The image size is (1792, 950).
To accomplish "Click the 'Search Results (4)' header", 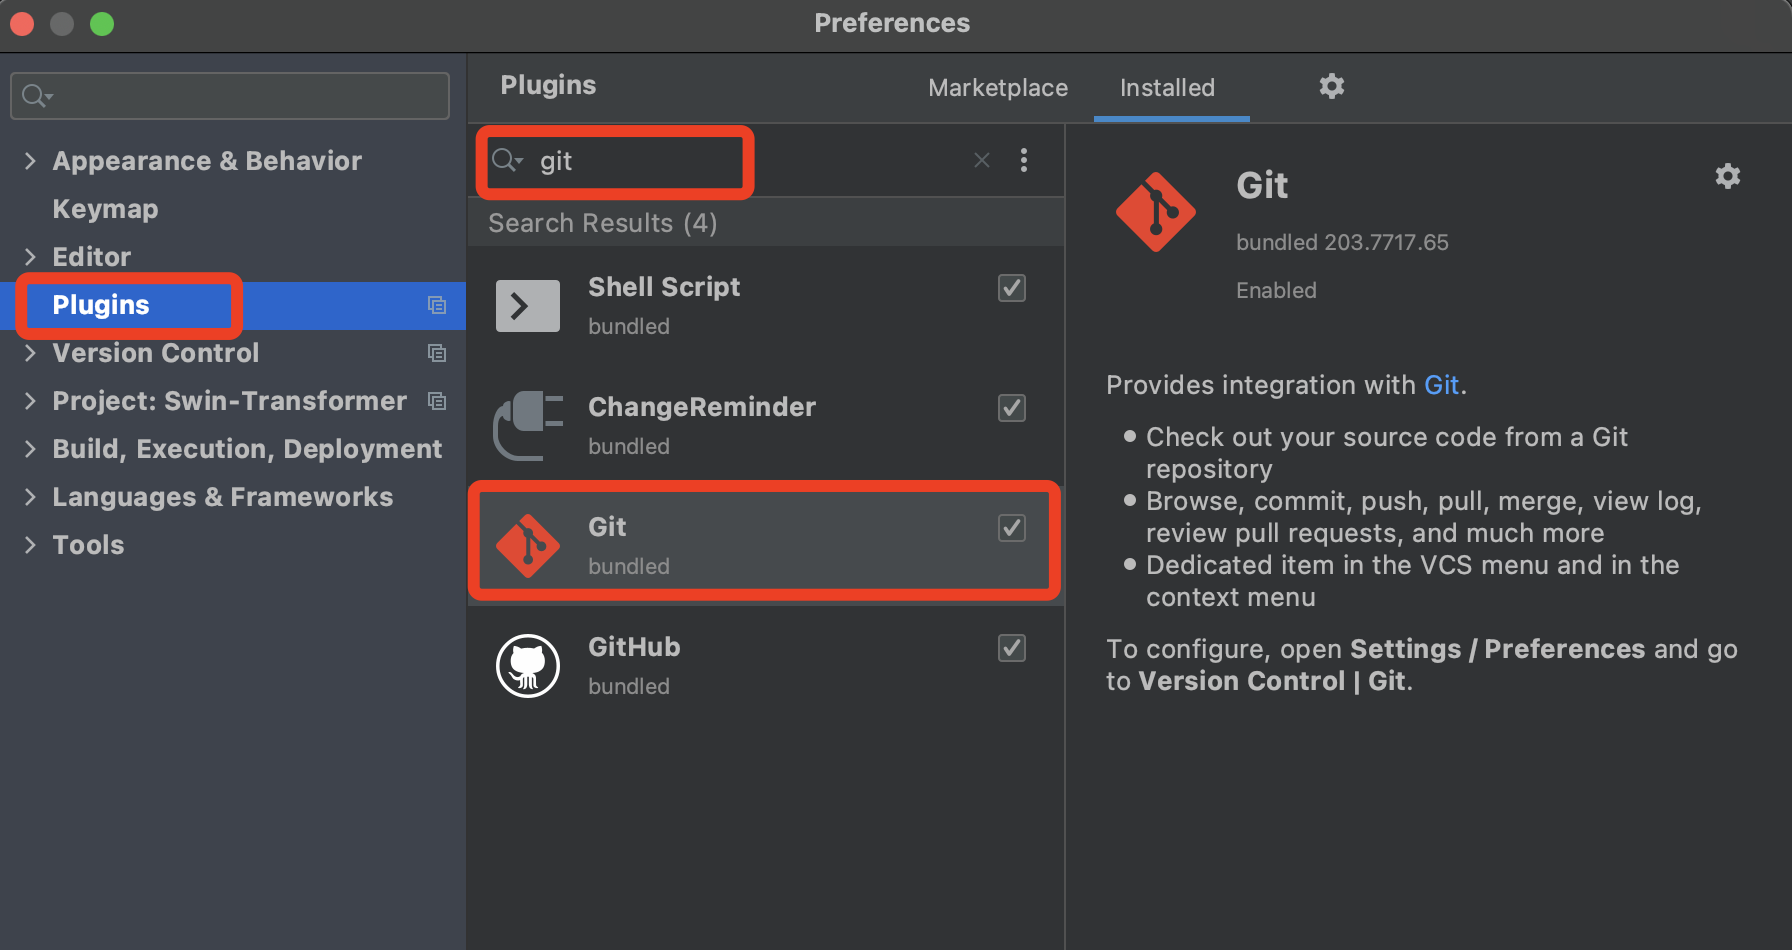I will [602, 223].
